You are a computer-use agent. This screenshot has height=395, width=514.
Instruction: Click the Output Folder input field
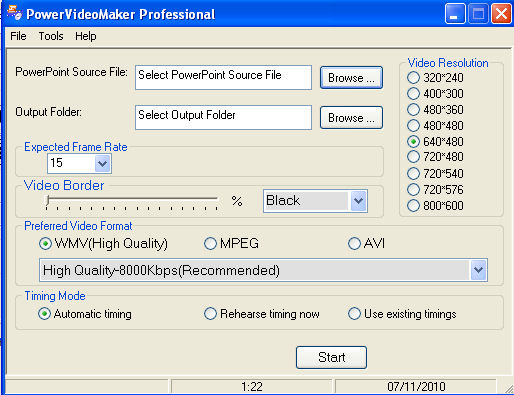pyautogui.click(x=223, y=117)
